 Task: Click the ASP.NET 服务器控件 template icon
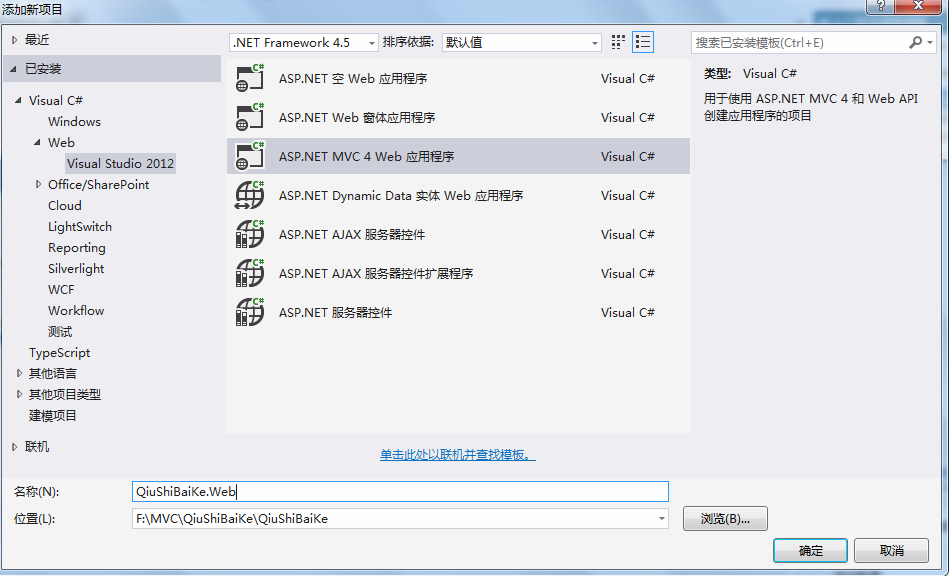250,312
